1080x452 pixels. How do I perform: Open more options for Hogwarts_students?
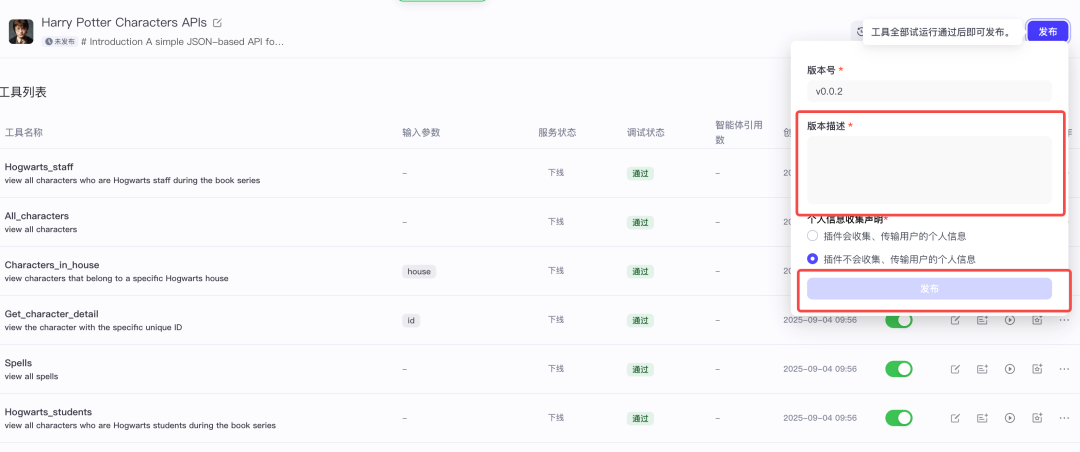point(1064,418)
